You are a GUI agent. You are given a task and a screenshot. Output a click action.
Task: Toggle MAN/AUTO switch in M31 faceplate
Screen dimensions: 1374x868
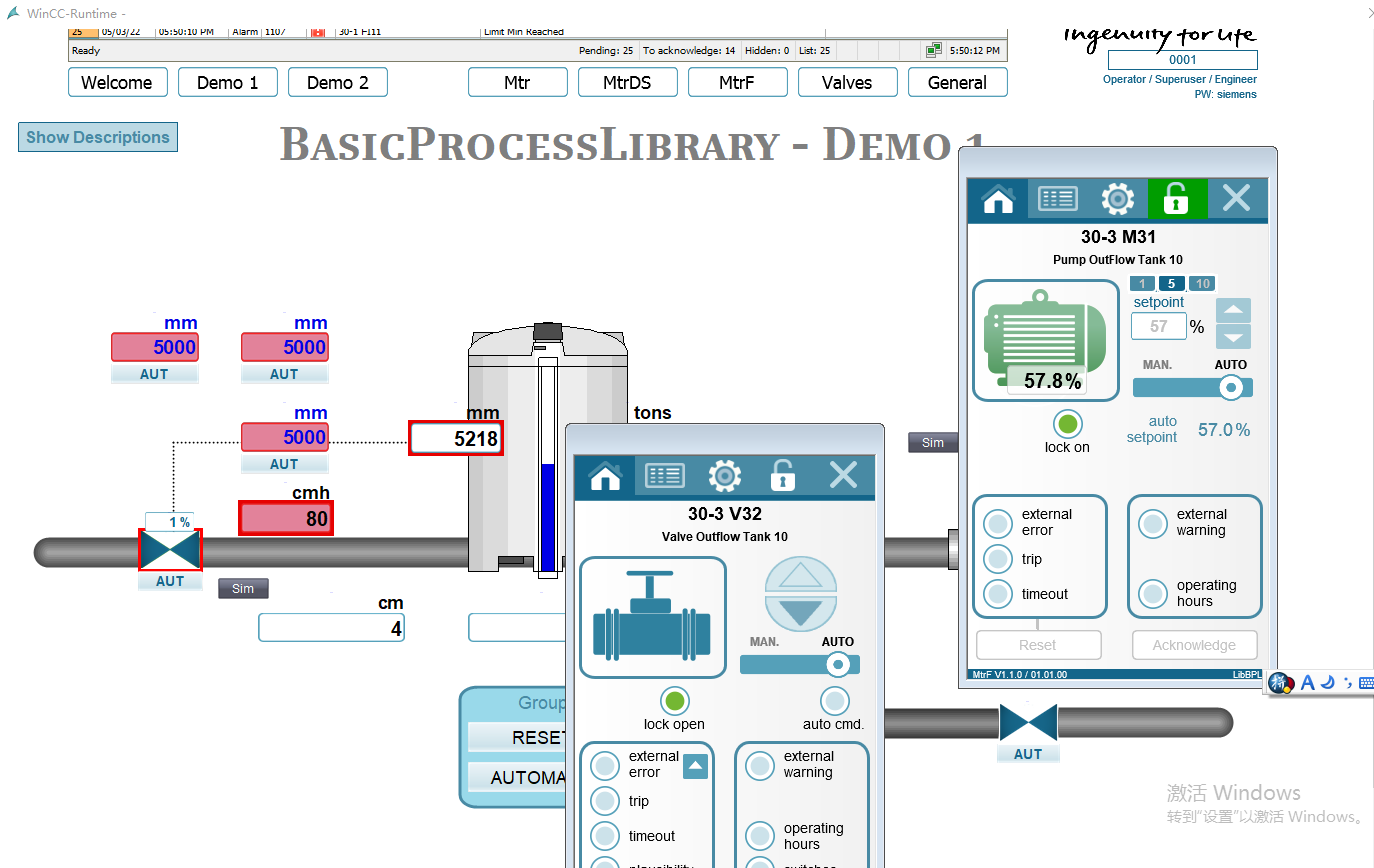coord(1192,387)
